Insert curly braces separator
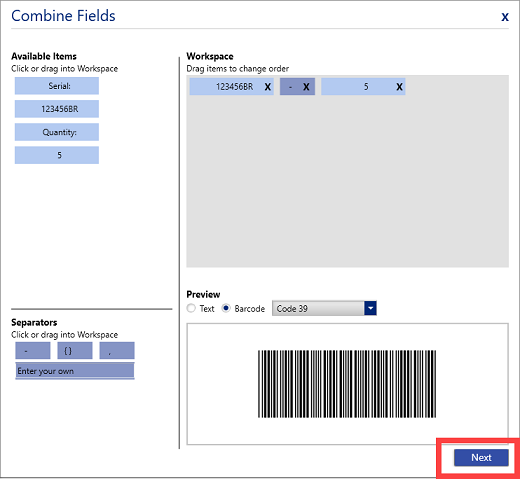 click(75, 351)
